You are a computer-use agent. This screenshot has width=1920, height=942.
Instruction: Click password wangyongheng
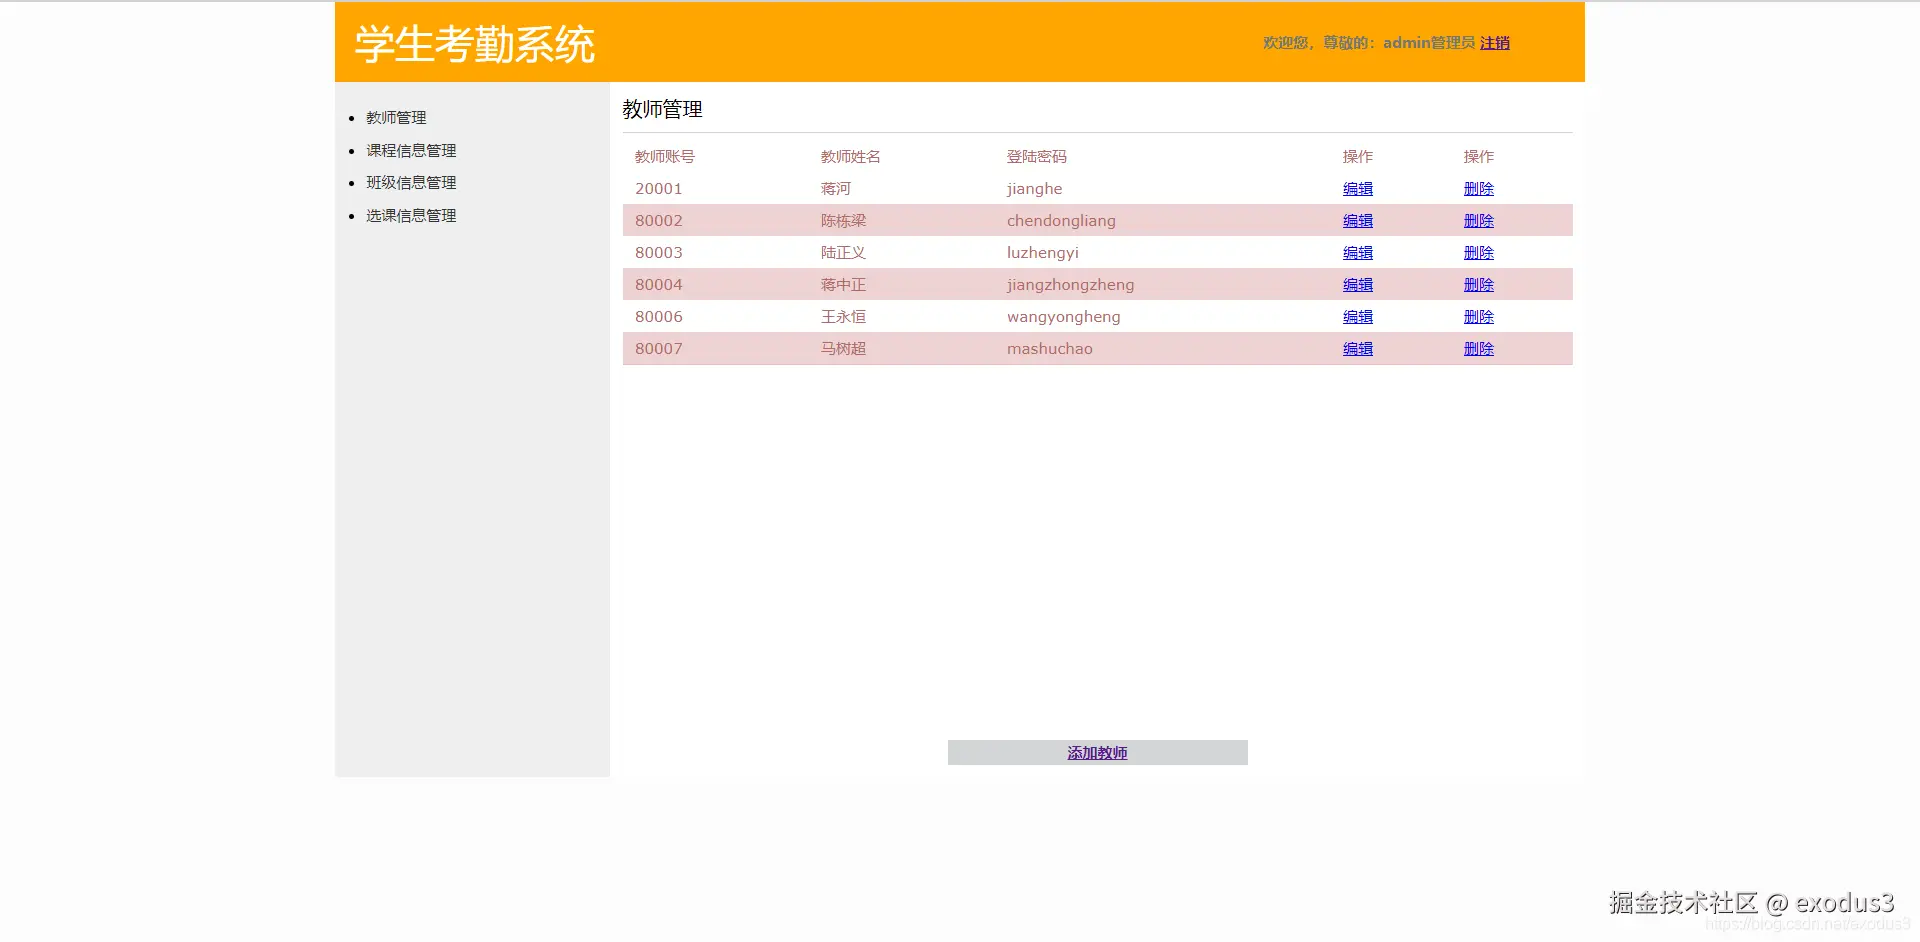pyautogui.click(x=1064, y=317)
